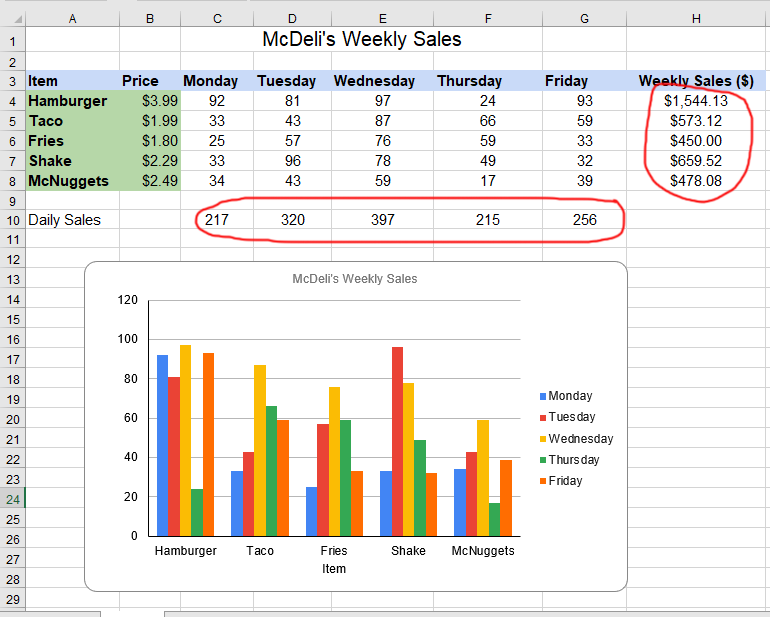Click the red Tuesday legend marker

pos(543,418)
